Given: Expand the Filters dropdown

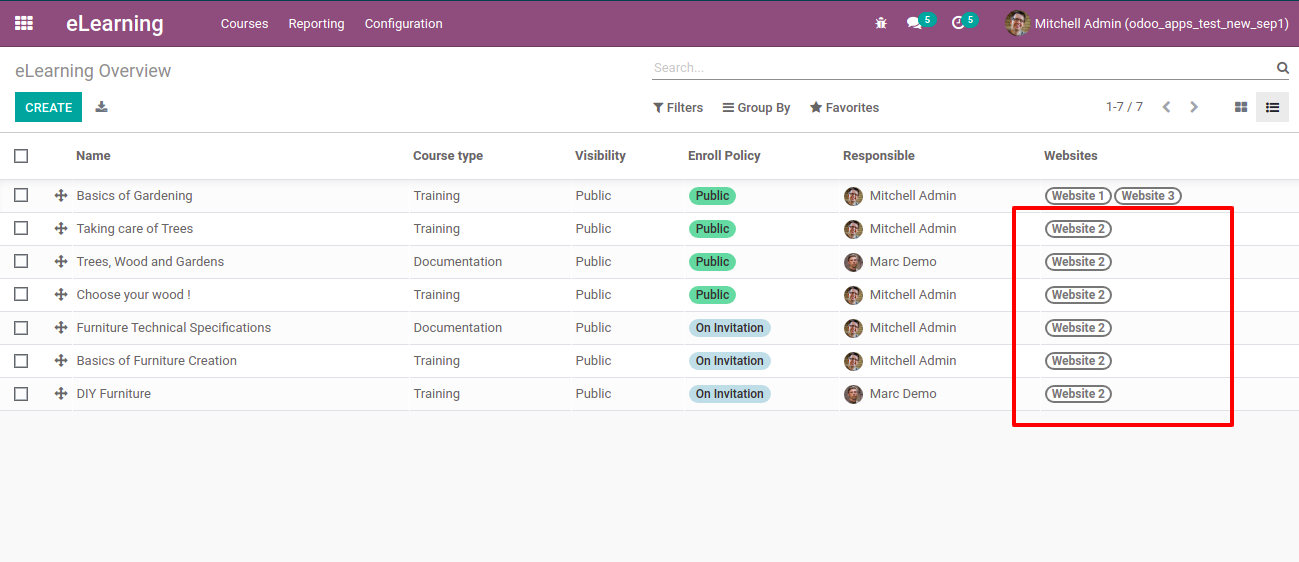Looking at the screenshot, I should pyautogui.click(x=678, y=108).
